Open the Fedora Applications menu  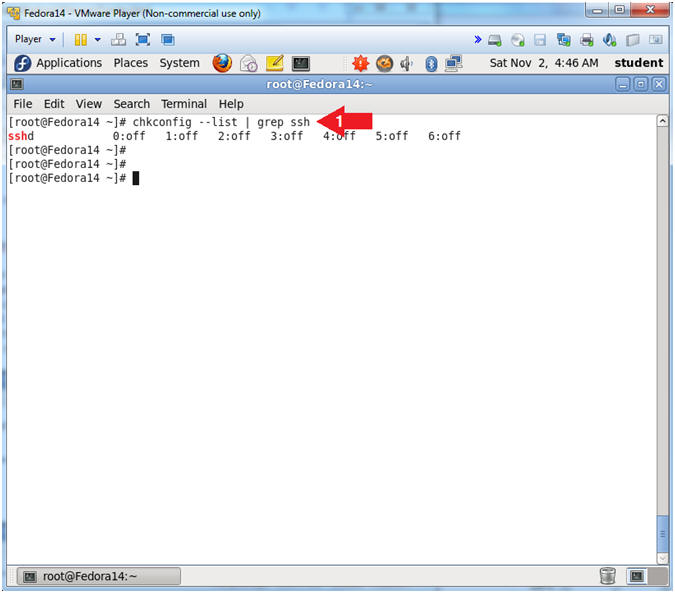click(x=58, y=63)
